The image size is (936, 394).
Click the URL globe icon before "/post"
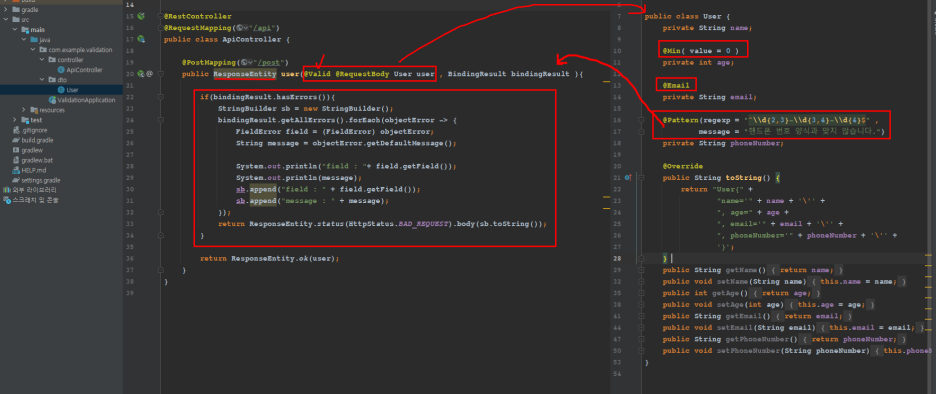coord(244,62)
